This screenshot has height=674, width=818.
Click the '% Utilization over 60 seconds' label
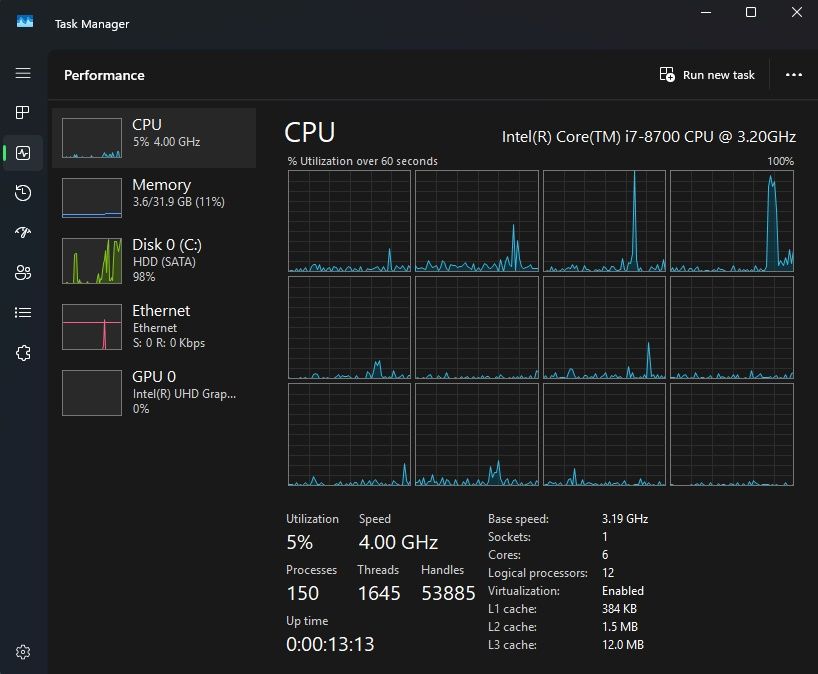coord(363,161)
